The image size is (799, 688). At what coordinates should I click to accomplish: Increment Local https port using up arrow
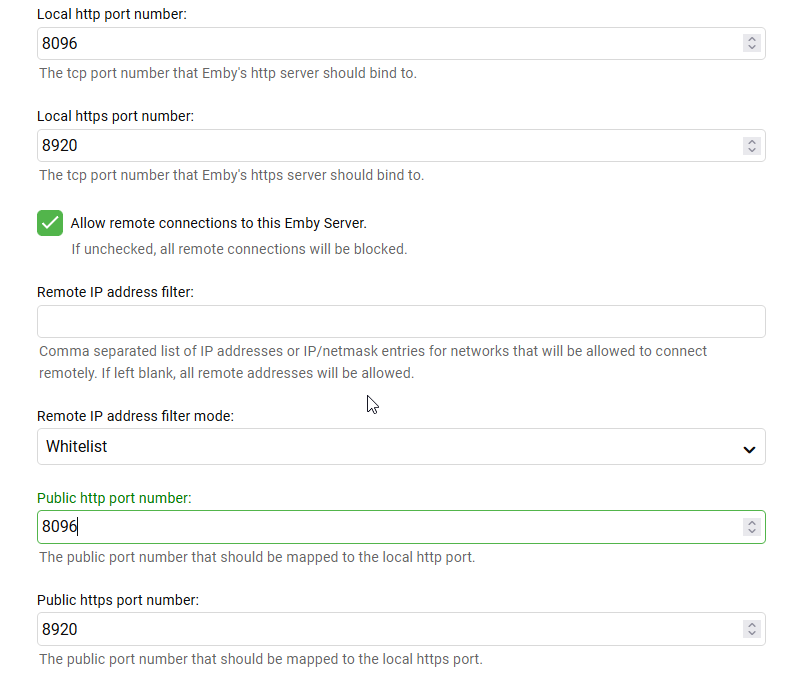pos(752,142)
